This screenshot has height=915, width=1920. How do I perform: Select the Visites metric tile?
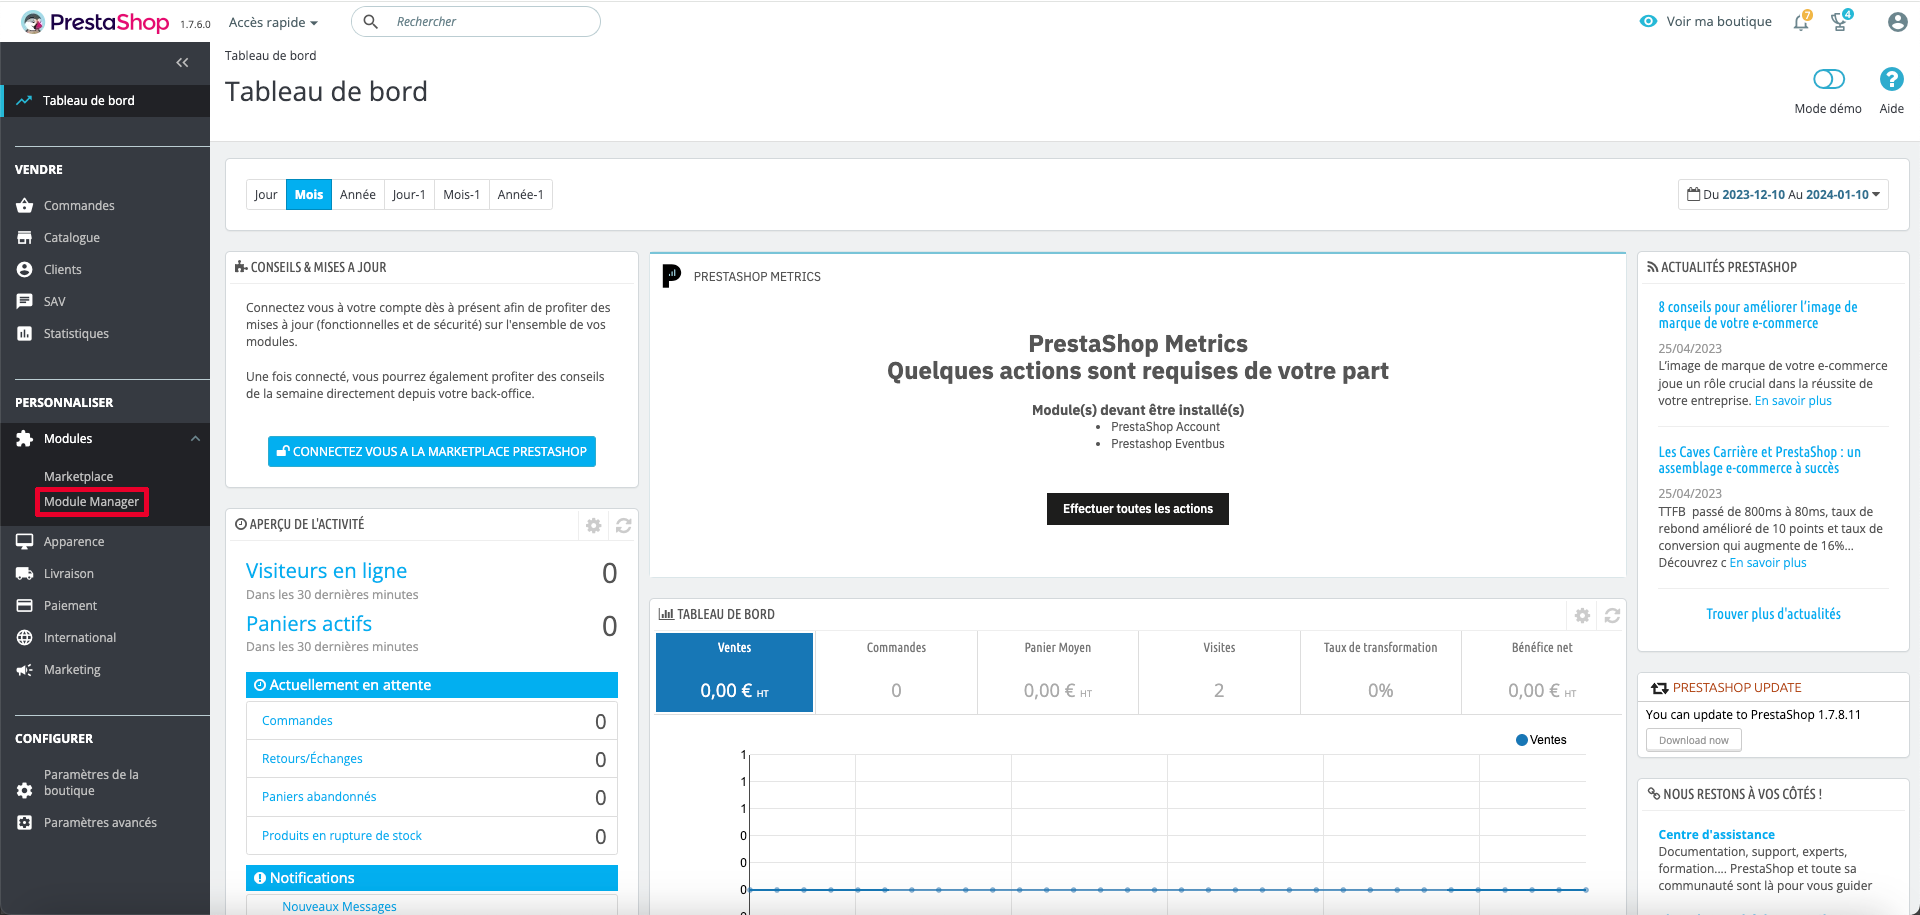(1219, 672)
